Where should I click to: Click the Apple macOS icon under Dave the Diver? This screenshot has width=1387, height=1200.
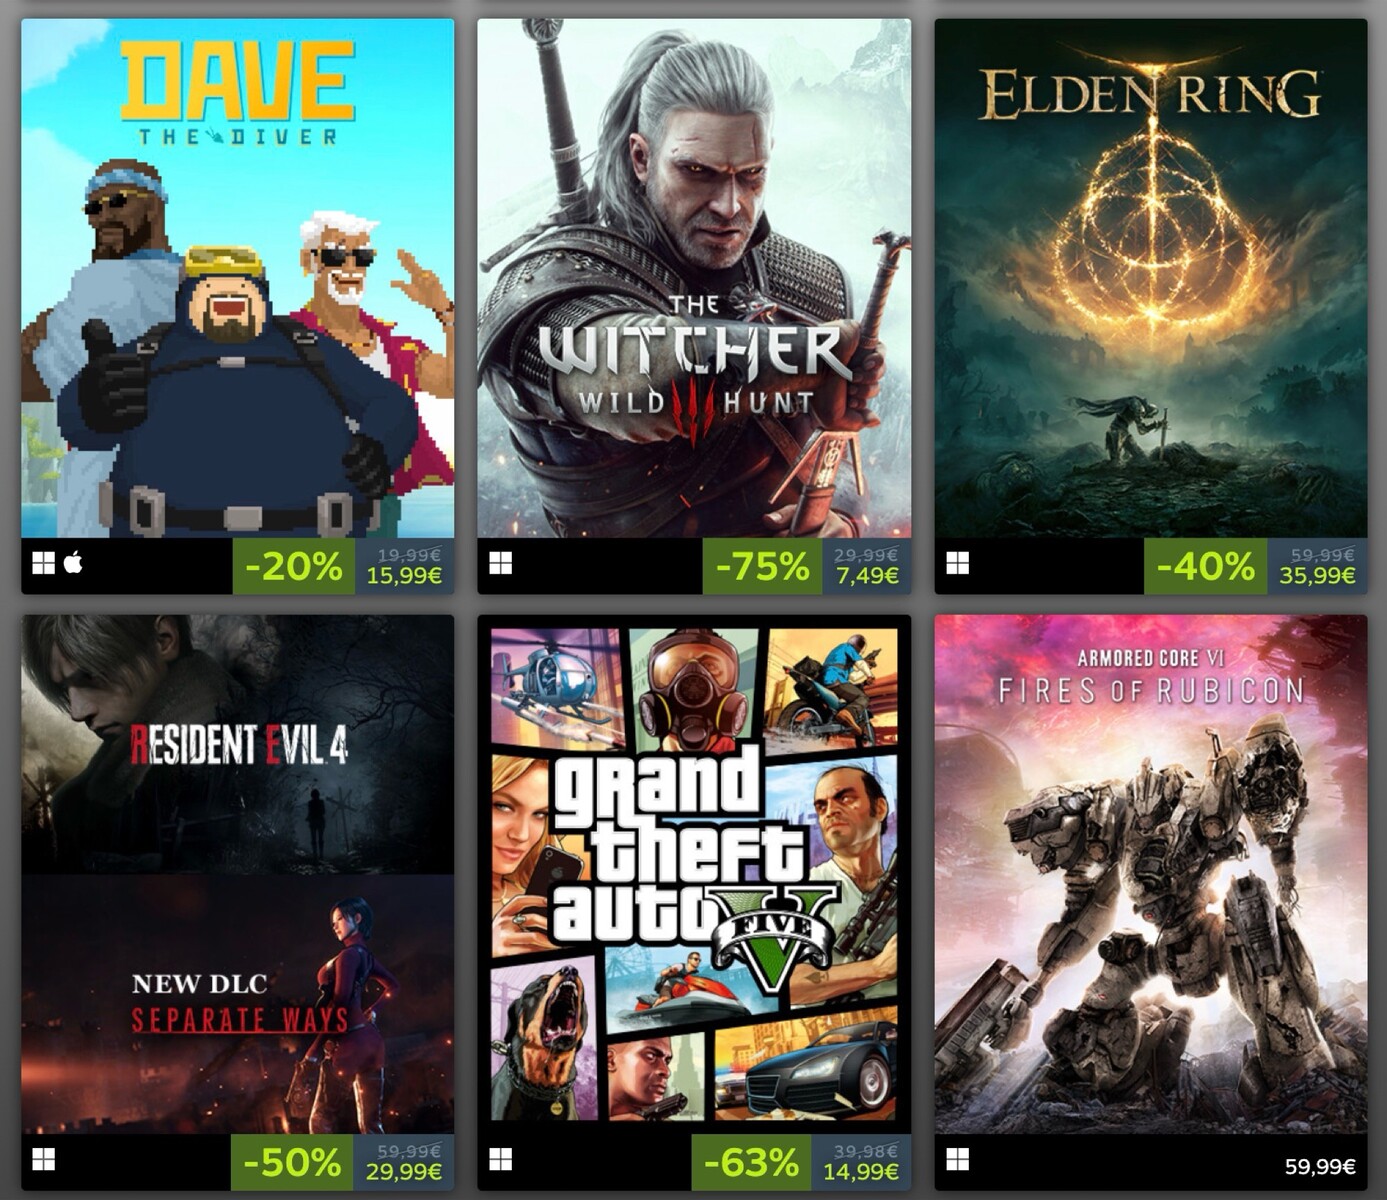73,563
